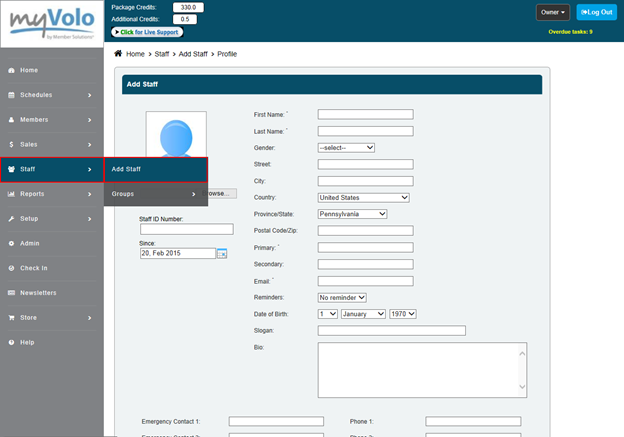The height and width of the screenshot is (437, 624).
Task: Open the Owner account dropdown
Action: 553,12
